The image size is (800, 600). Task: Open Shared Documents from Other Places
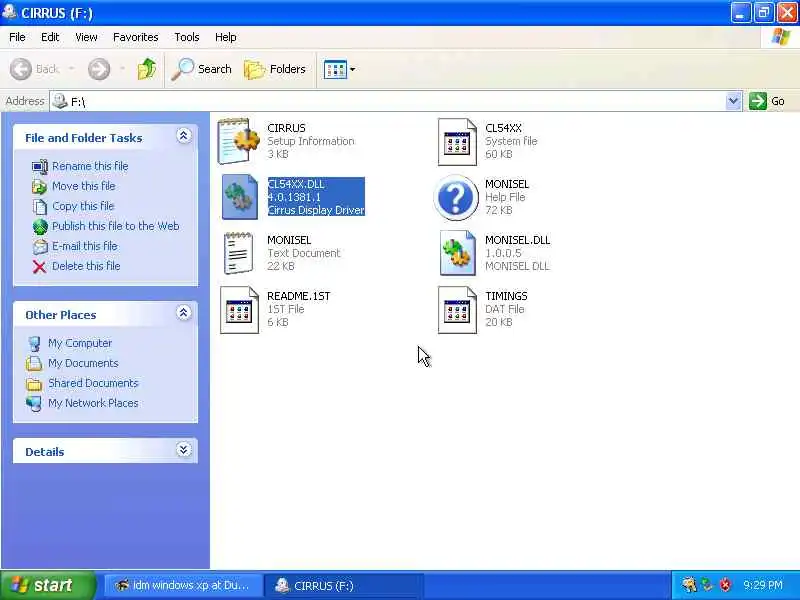[x=93, y=383]
